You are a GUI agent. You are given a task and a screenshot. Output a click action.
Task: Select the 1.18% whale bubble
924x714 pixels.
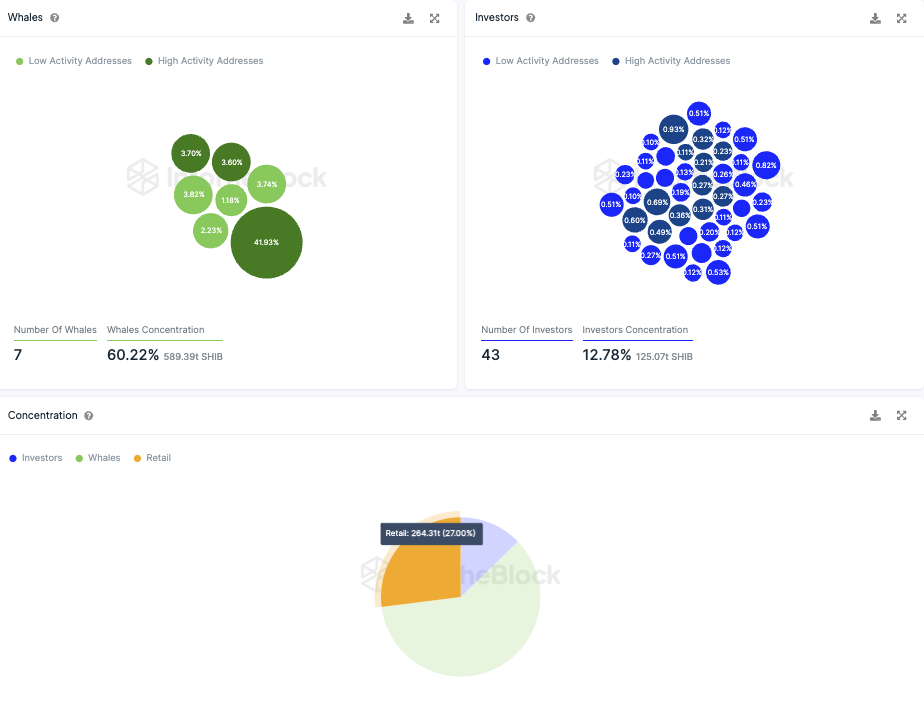(x=230, y=200)
